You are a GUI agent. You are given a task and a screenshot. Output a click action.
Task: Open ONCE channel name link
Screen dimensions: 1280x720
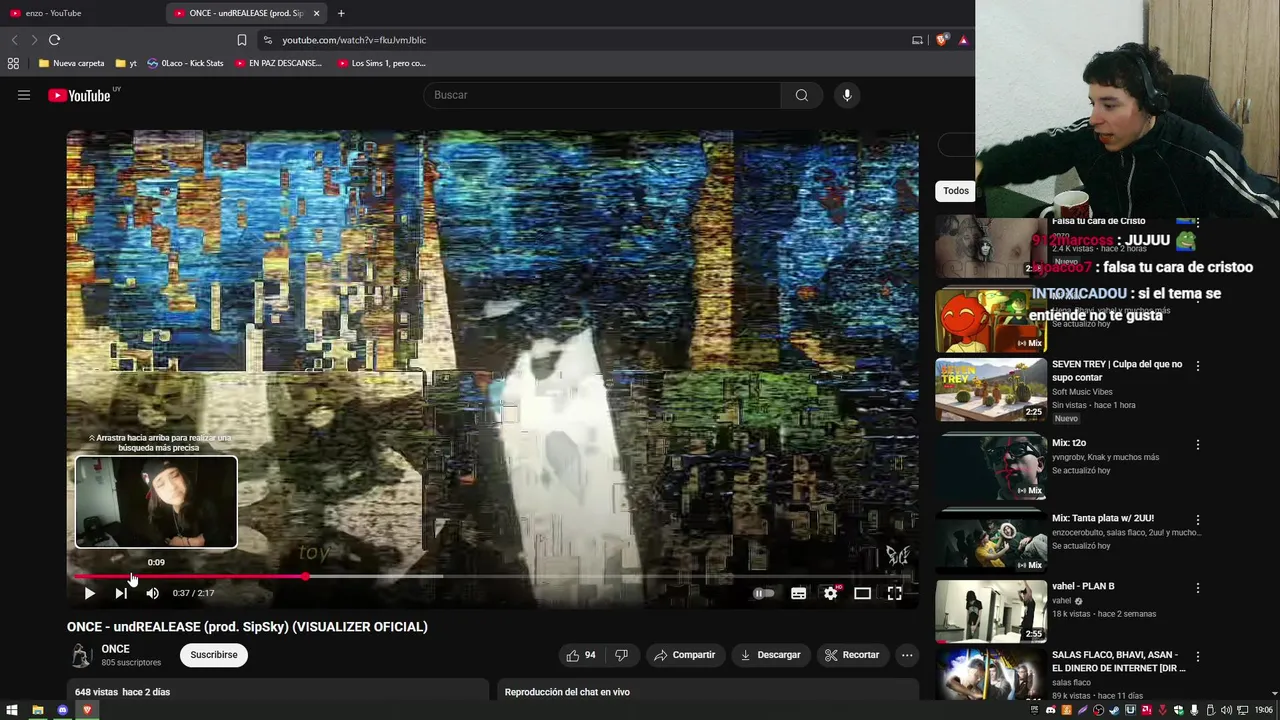coord(115,649)
